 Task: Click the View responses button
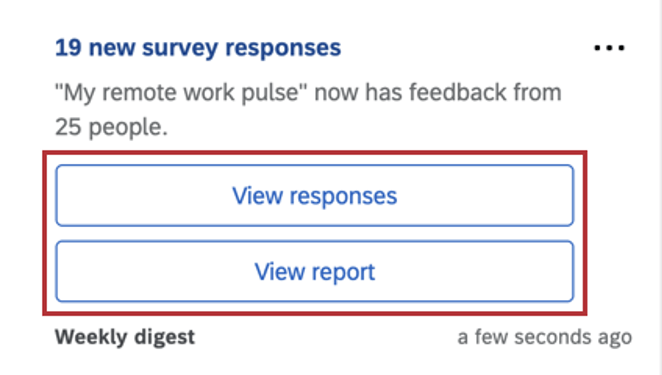(x=315, y=196)
